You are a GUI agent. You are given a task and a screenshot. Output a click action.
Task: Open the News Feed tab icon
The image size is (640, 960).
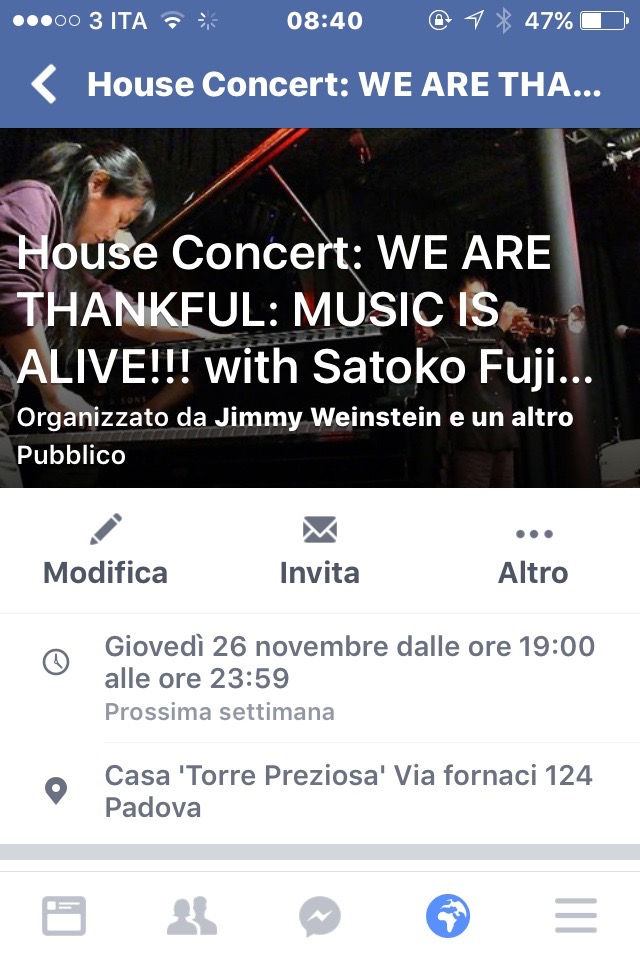click(x=64, y=916)
